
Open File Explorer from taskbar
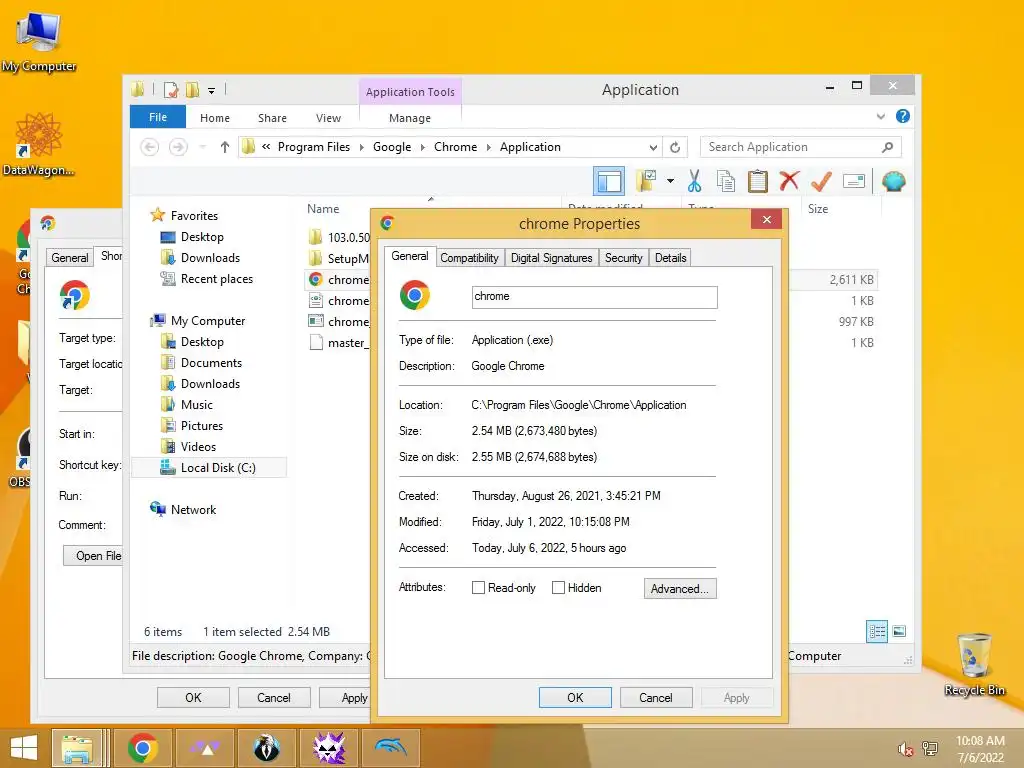76,748
